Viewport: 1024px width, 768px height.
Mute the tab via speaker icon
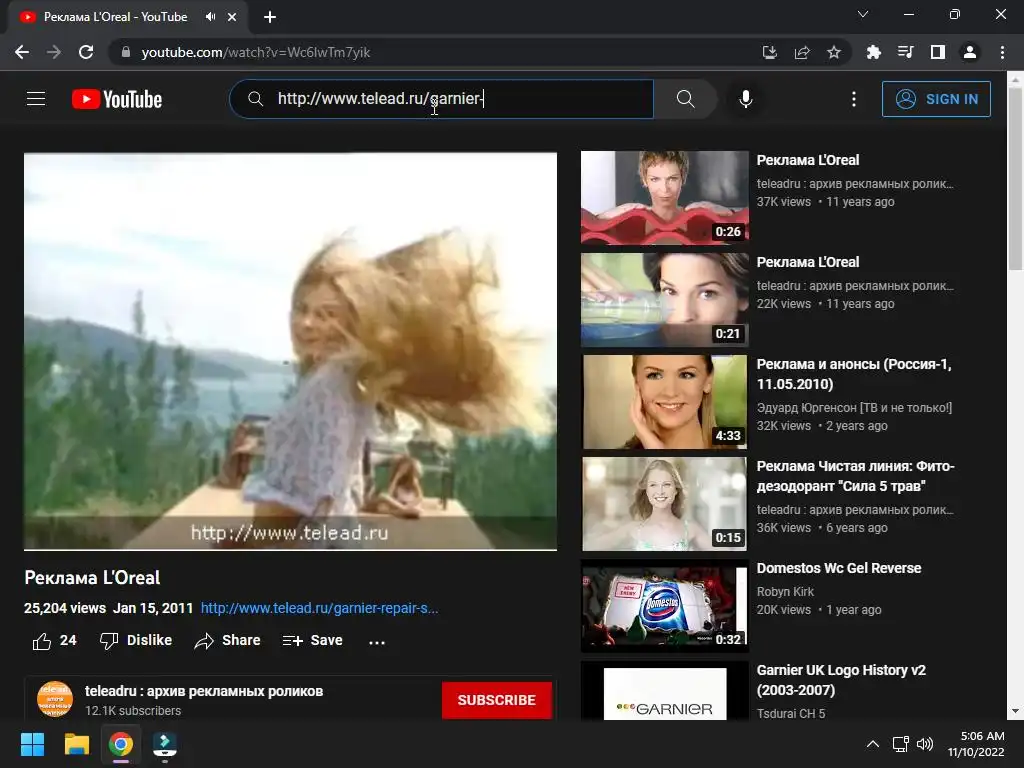pos(210,17)
